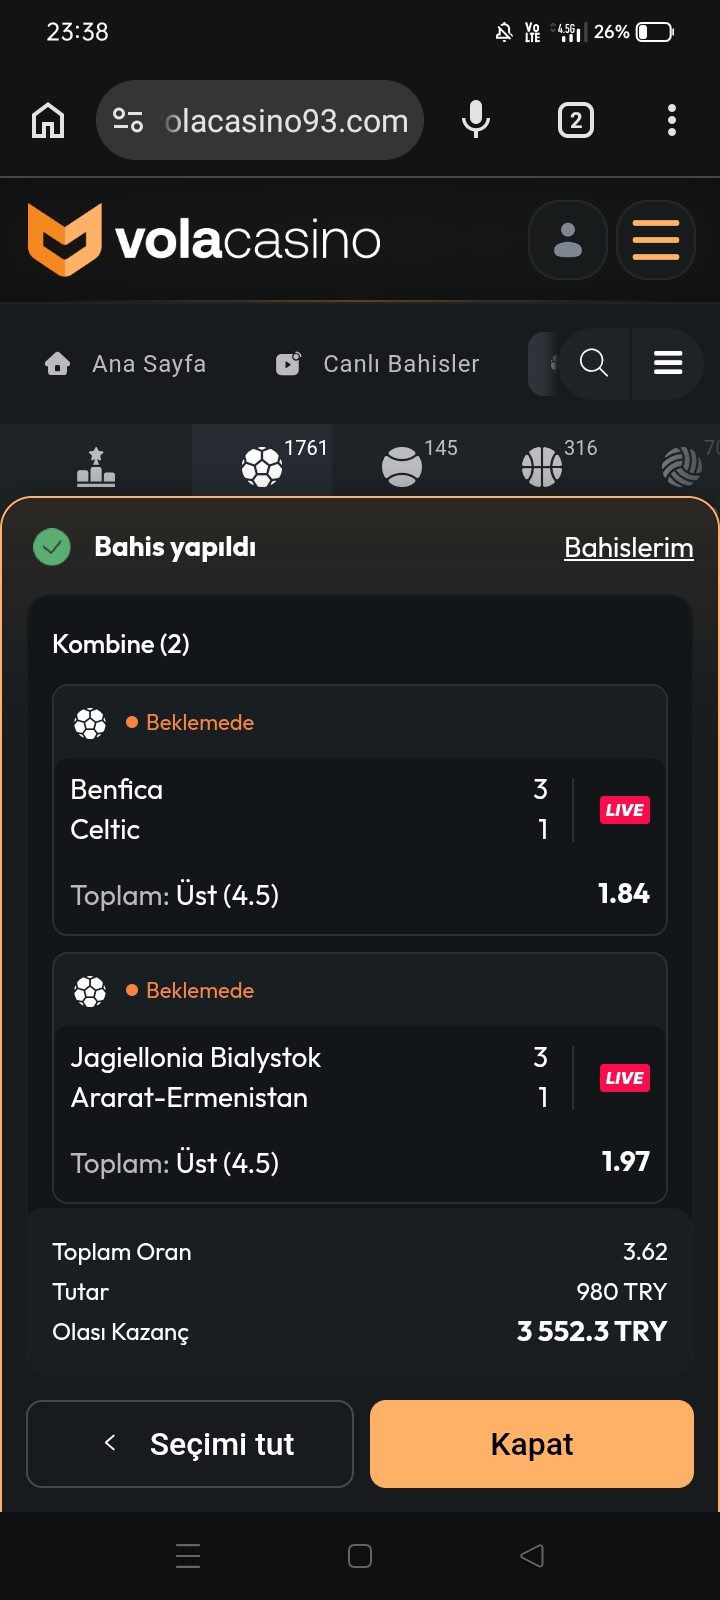Screen dimensions: 720x1600
Task: Tap the browser home icon
Action: click(48, 121)
